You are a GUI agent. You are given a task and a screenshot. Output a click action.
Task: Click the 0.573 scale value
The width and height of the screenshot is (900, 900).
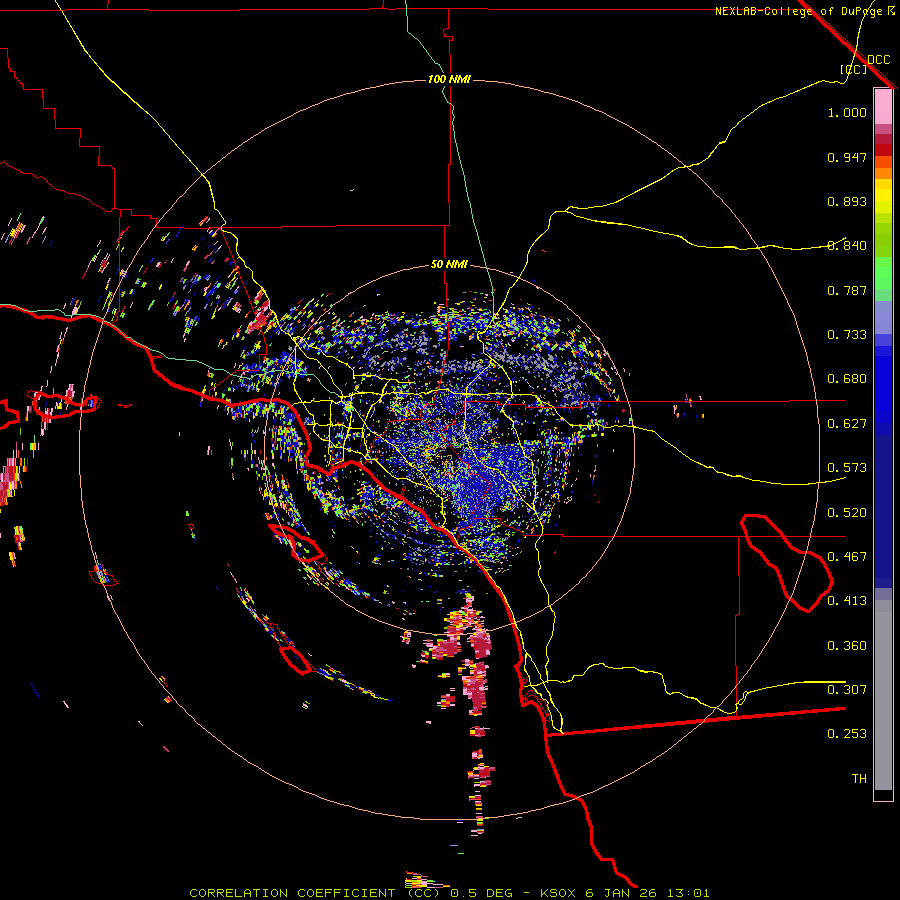847,468
